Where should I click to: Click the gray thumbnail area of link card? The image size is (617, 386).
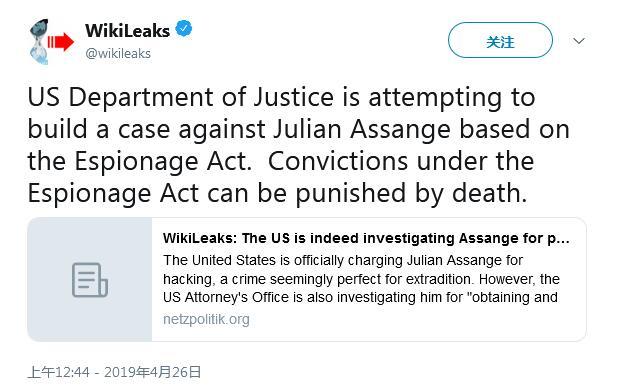[90, 279]
